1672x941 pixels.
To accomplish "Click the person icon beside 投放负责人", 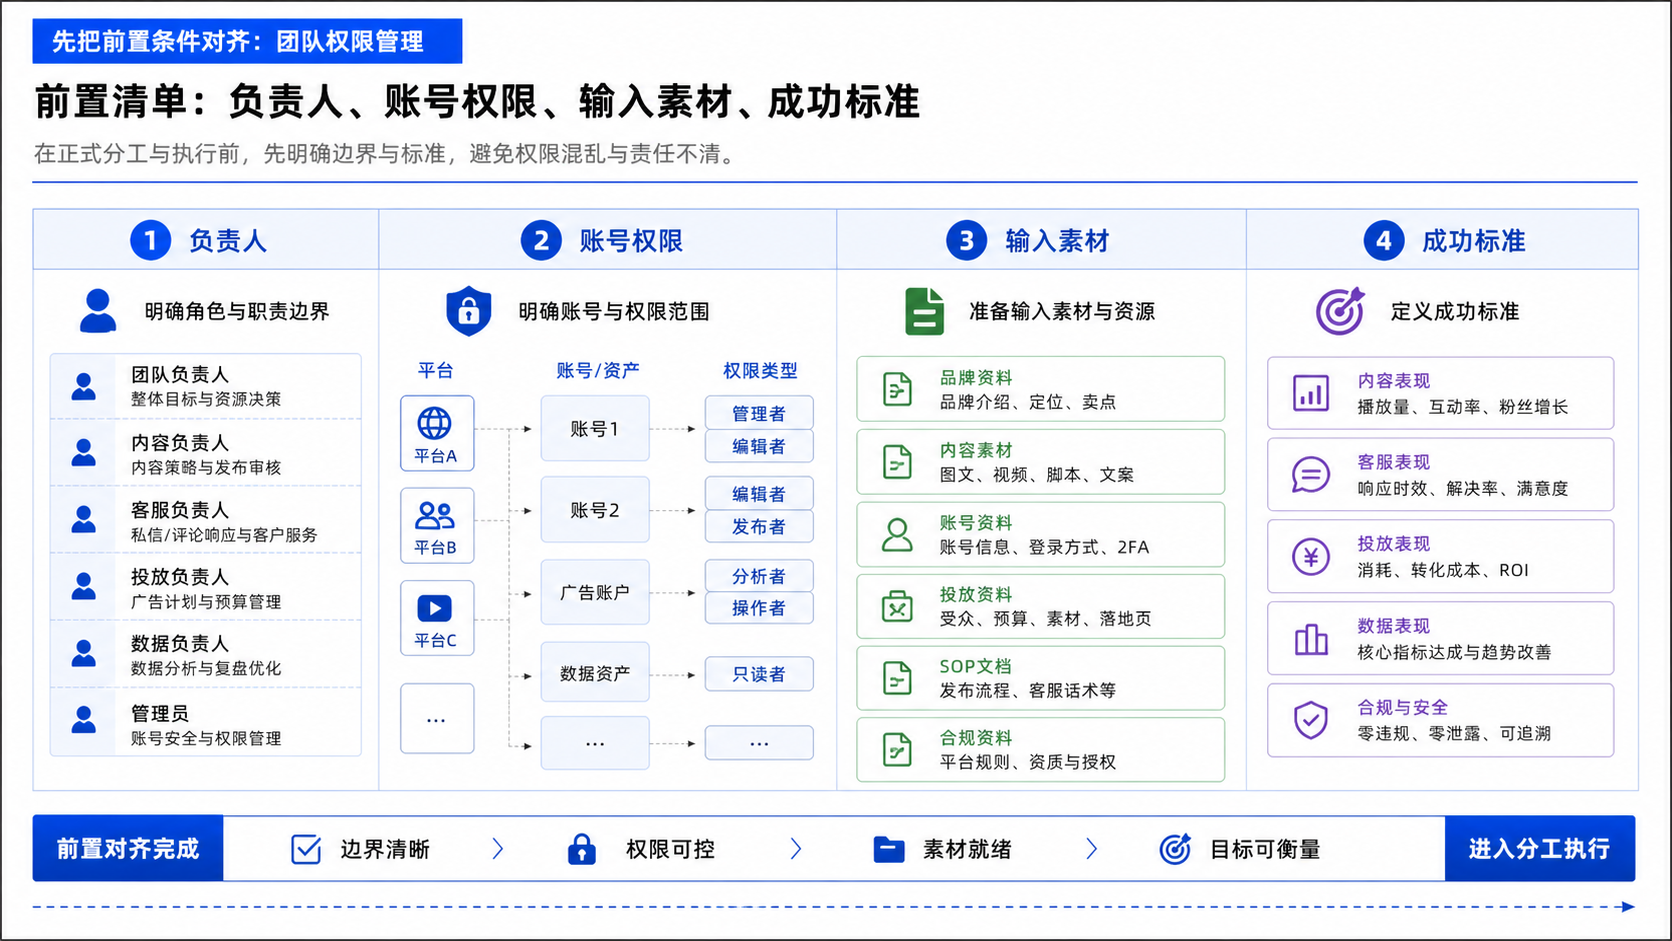I will pyautogui.click(x=84, y=587).
